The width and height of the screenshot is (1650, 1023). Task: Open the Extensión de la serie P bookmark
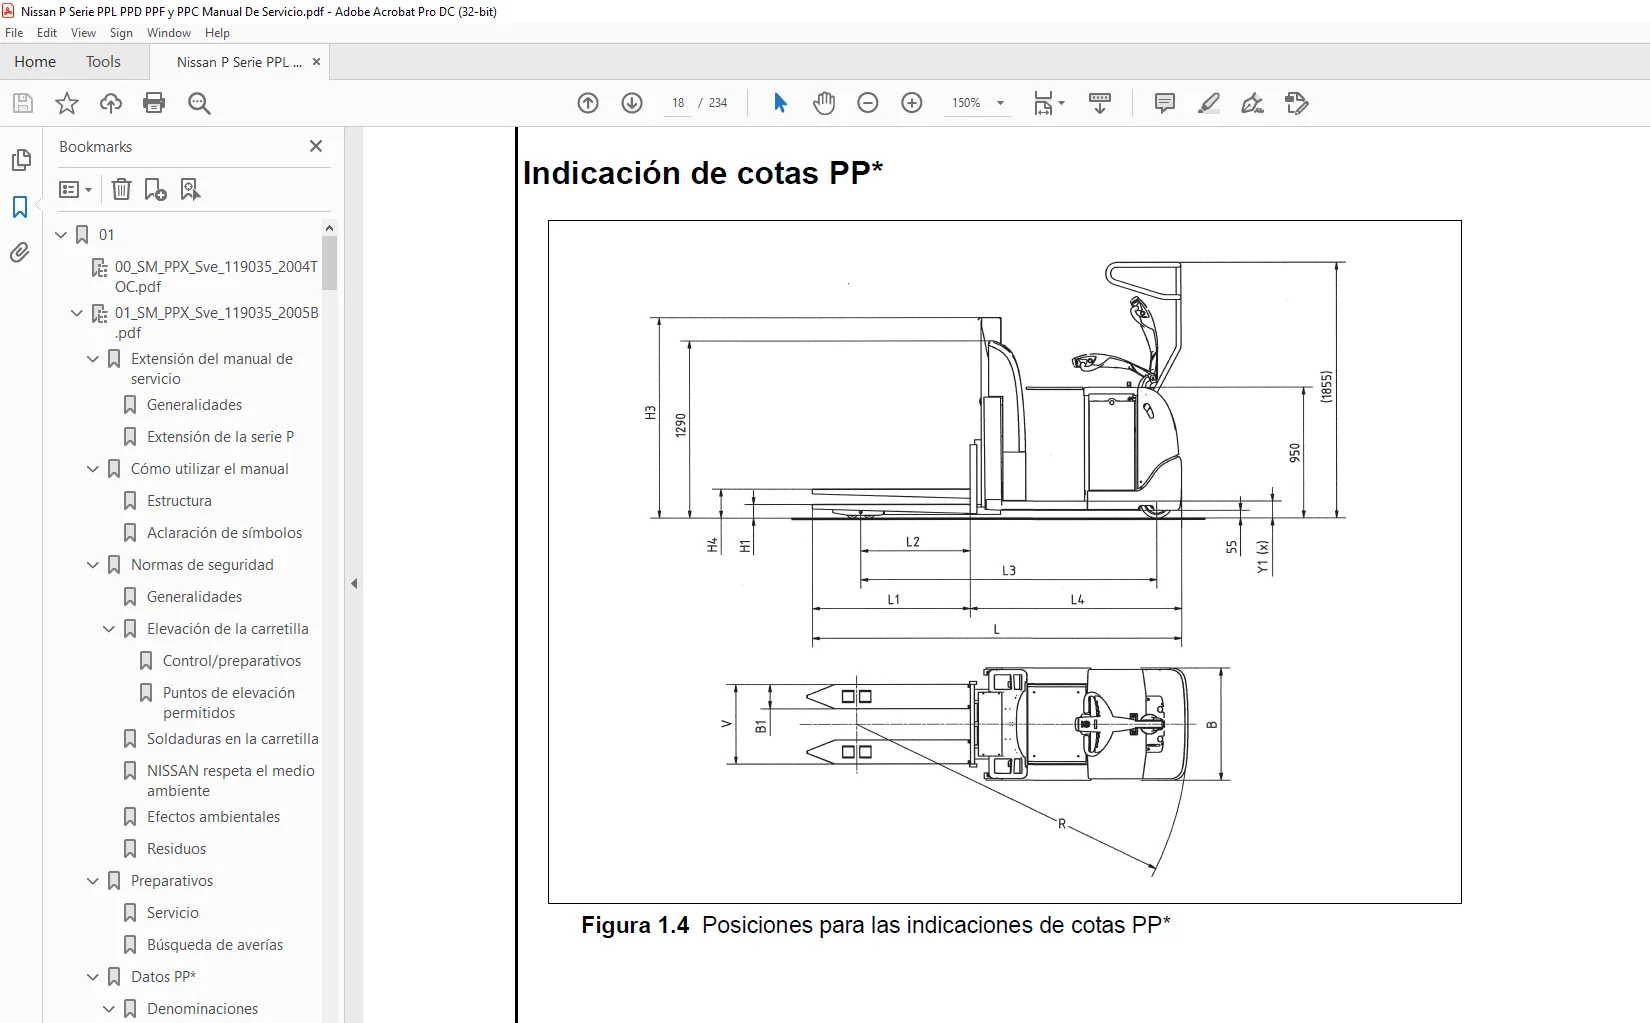click(220, 437)
